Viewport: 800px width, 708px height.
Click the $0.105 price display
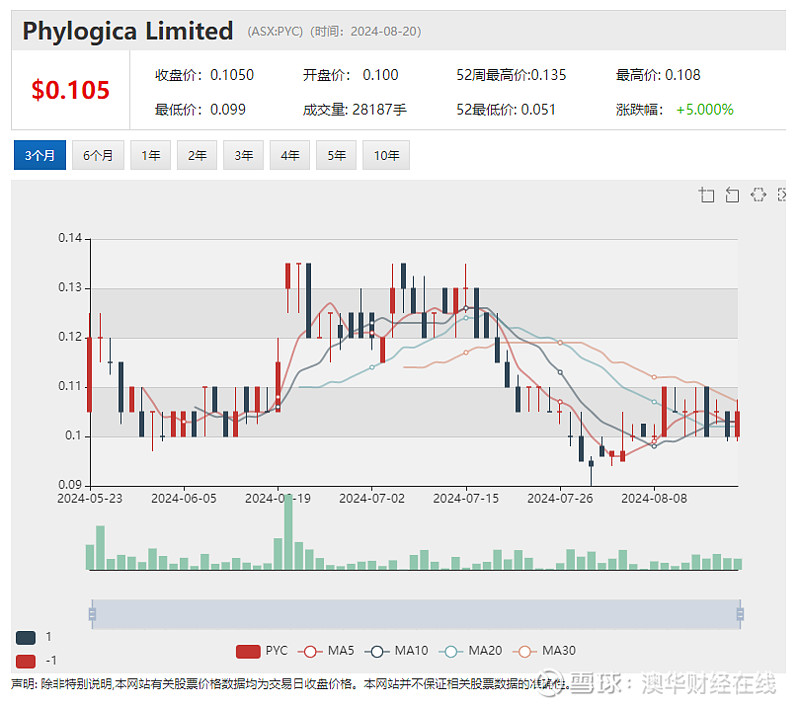pos(69,88)
